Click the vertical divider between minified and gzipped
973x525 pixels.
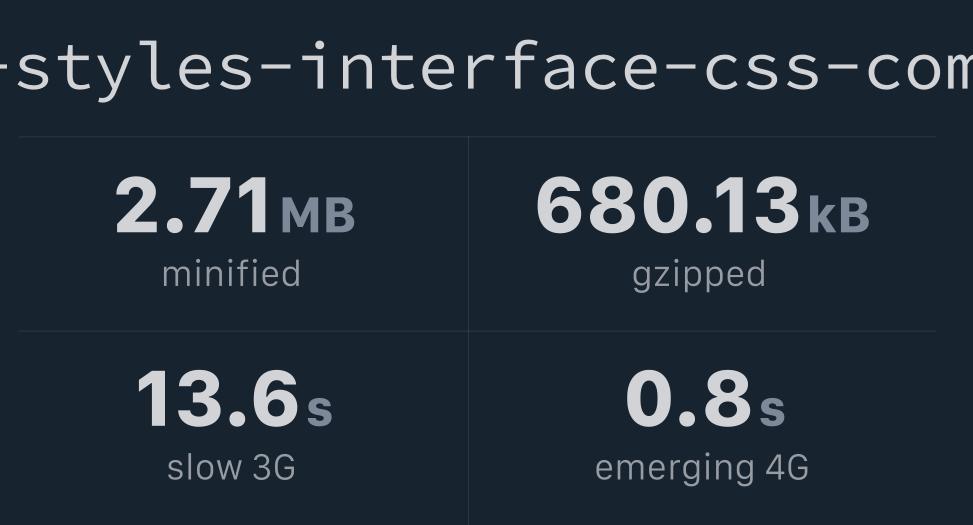[x=468, y=233]
